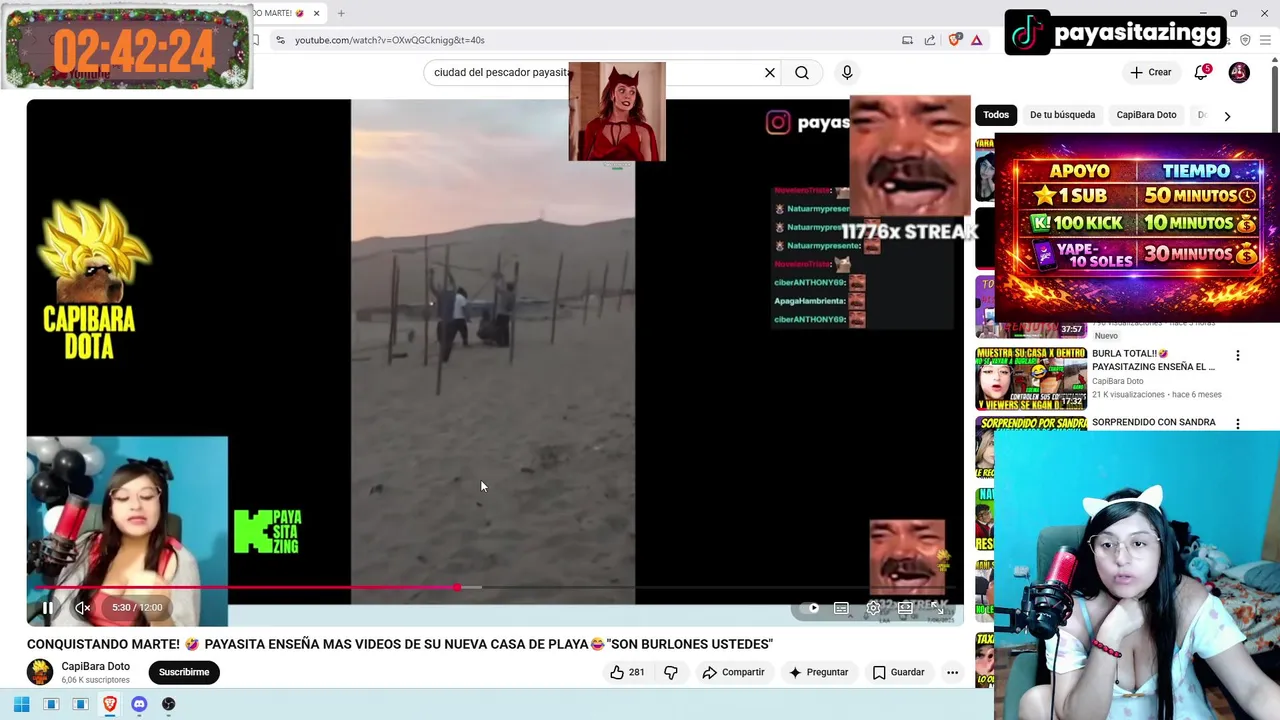Viewport: 1280px width, 720px height.
Task: Open OBS Studio from the taskbar
Action: pyautogui.click(x=168, y=704)
